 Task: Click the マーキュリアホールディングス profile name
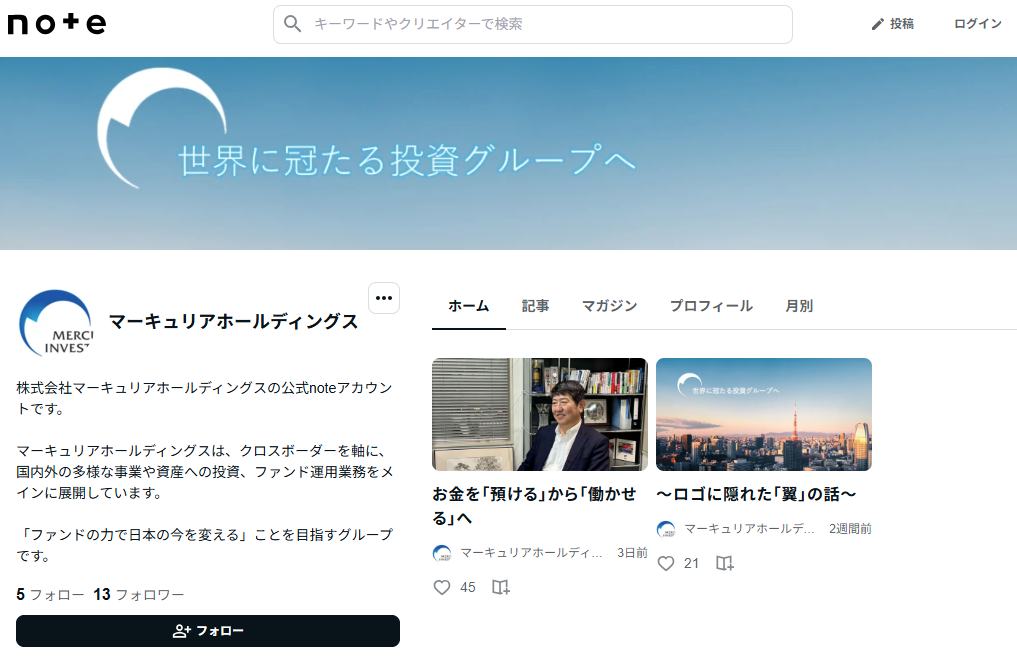233,322
